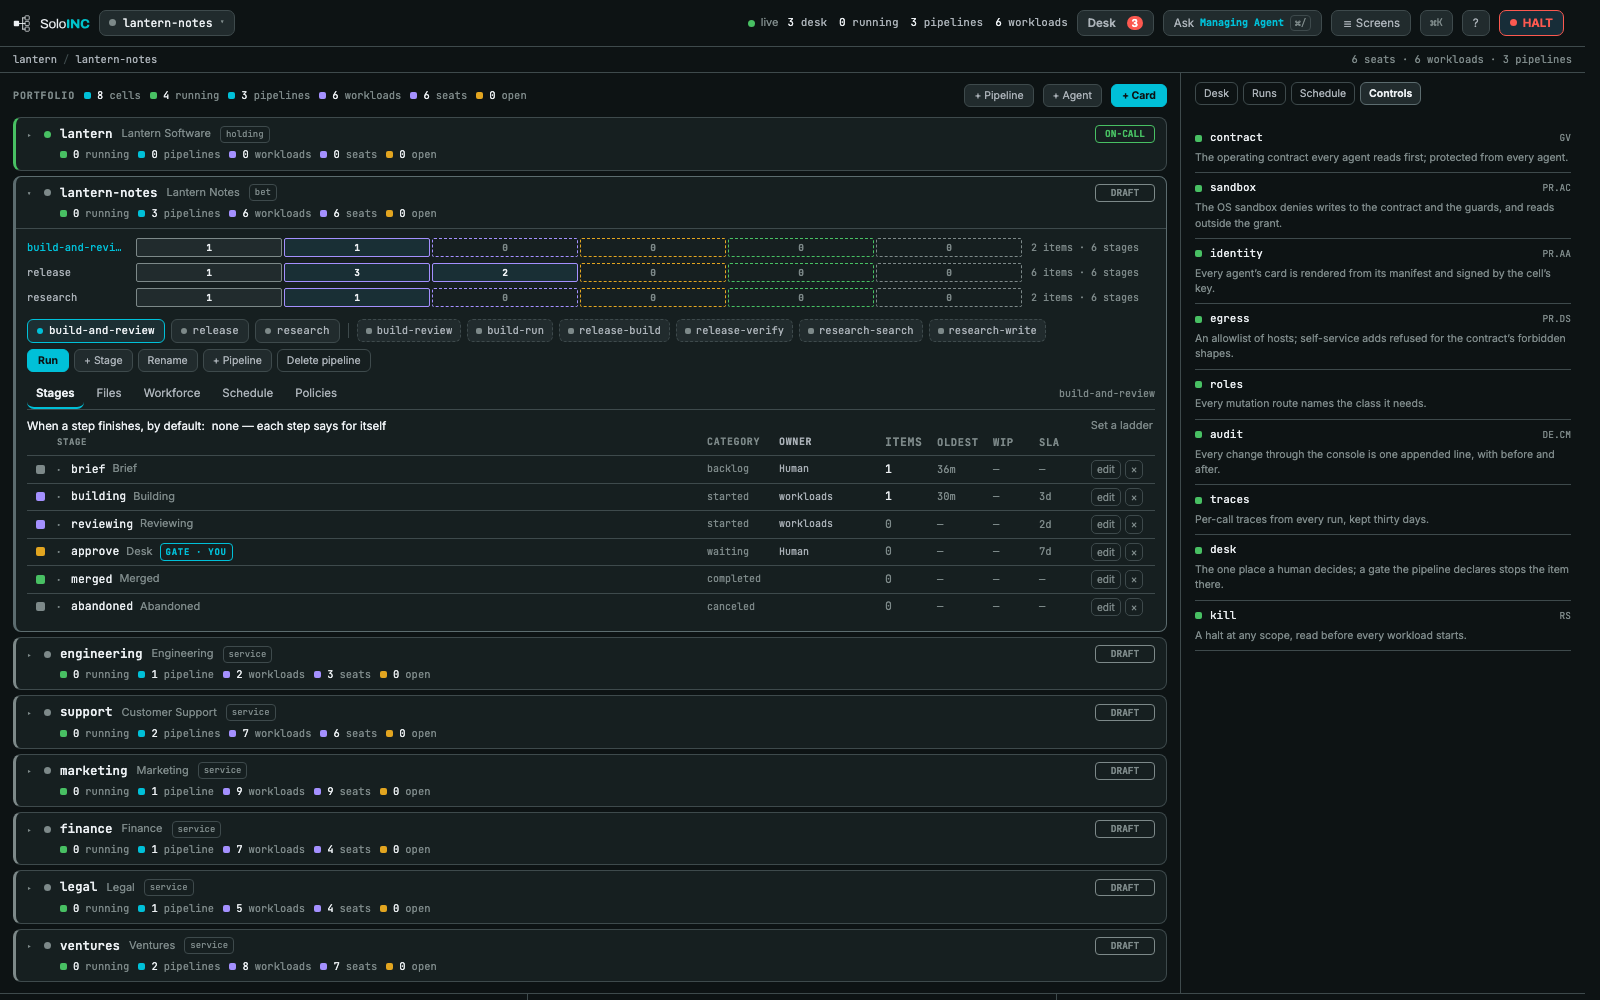The height and width of the screenshot is (1000, 1600).
Task: Open the Runs tab in right panel
Action: point(1264,94)
